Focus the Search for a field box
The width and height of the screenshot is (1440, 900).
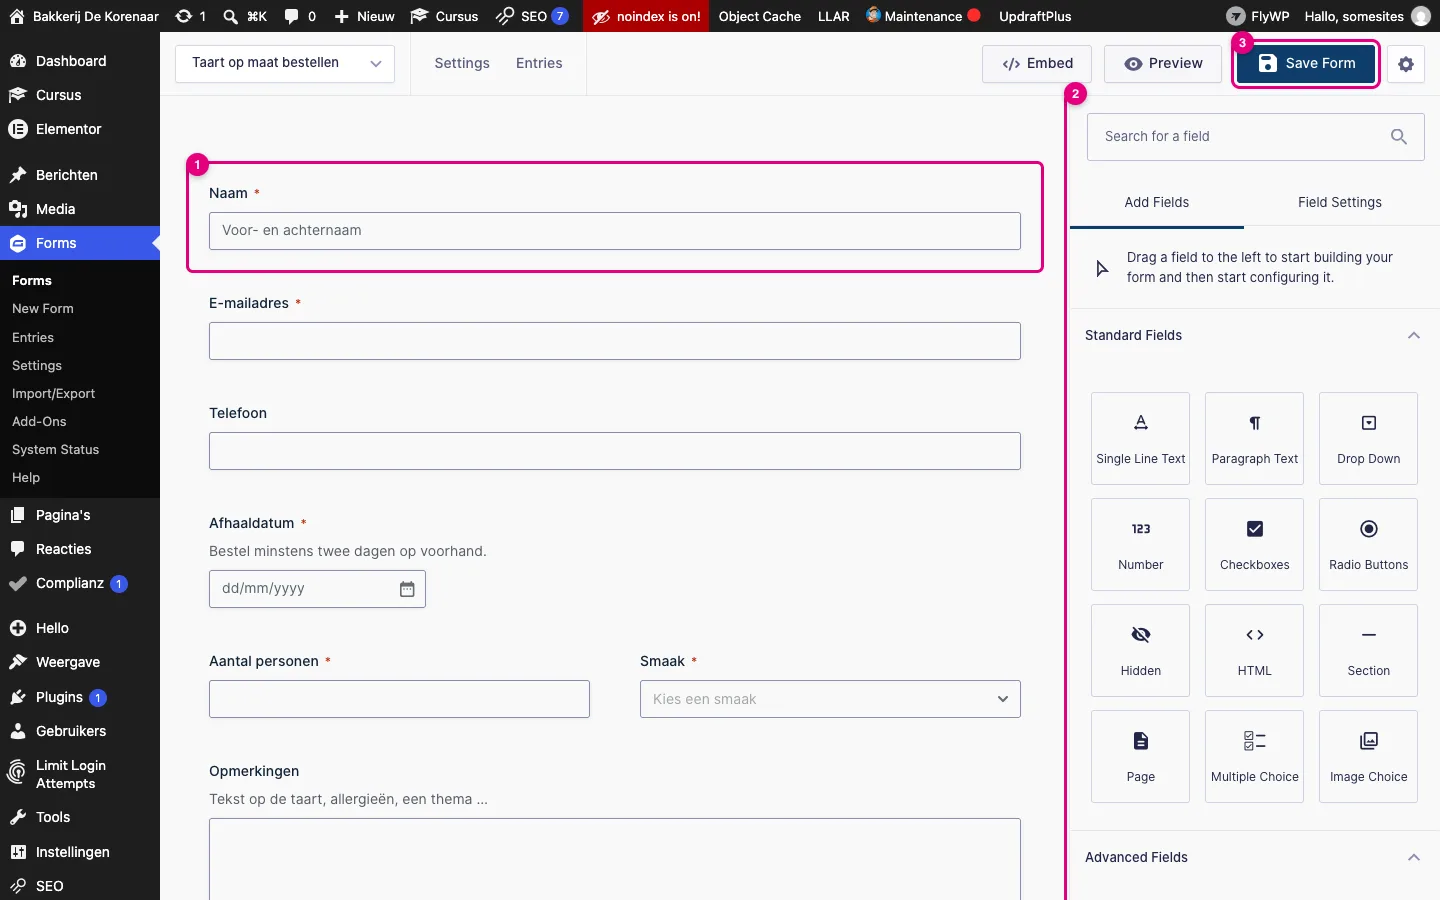pyautogui.click(x=1256, y=137)
